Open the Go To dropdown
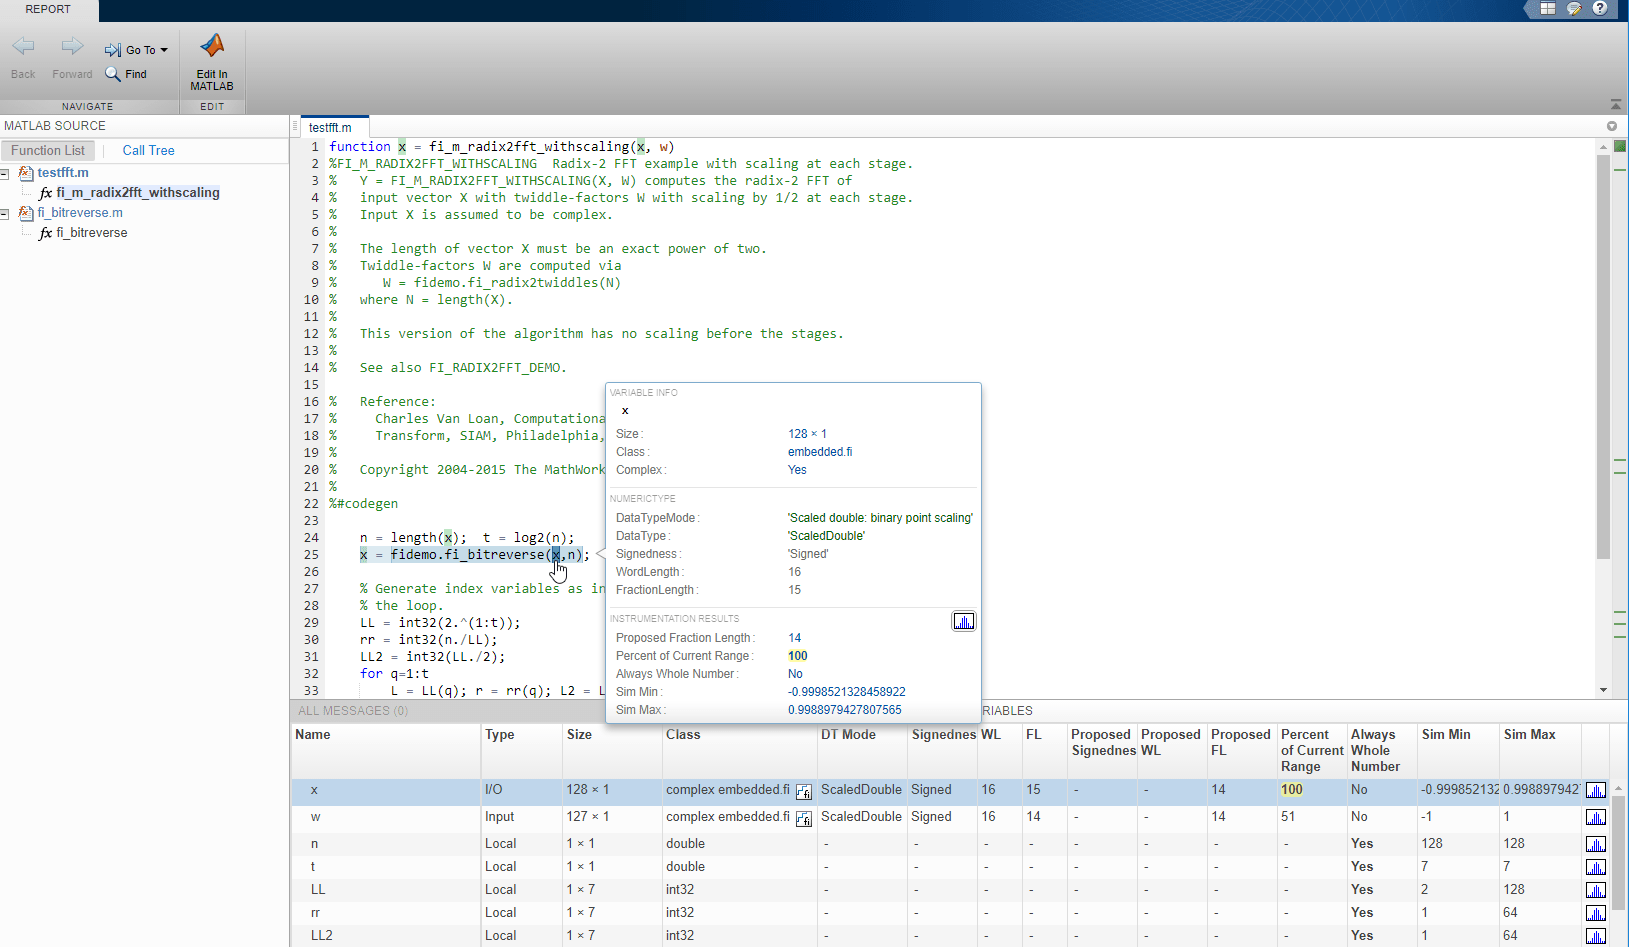Viewport: 1629px width, 947px height. click(x=137, y=50)
